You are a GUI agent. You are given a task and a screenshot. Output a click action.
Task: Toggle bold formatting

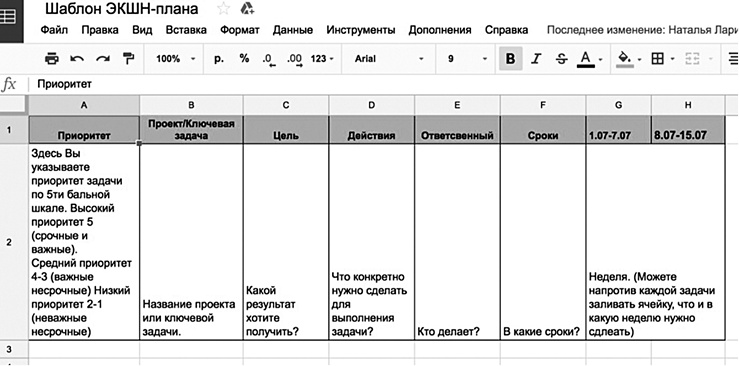[510, 59]
